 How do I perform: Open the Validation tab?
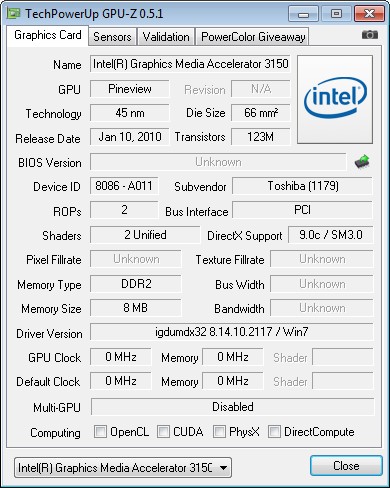point(166,37)
